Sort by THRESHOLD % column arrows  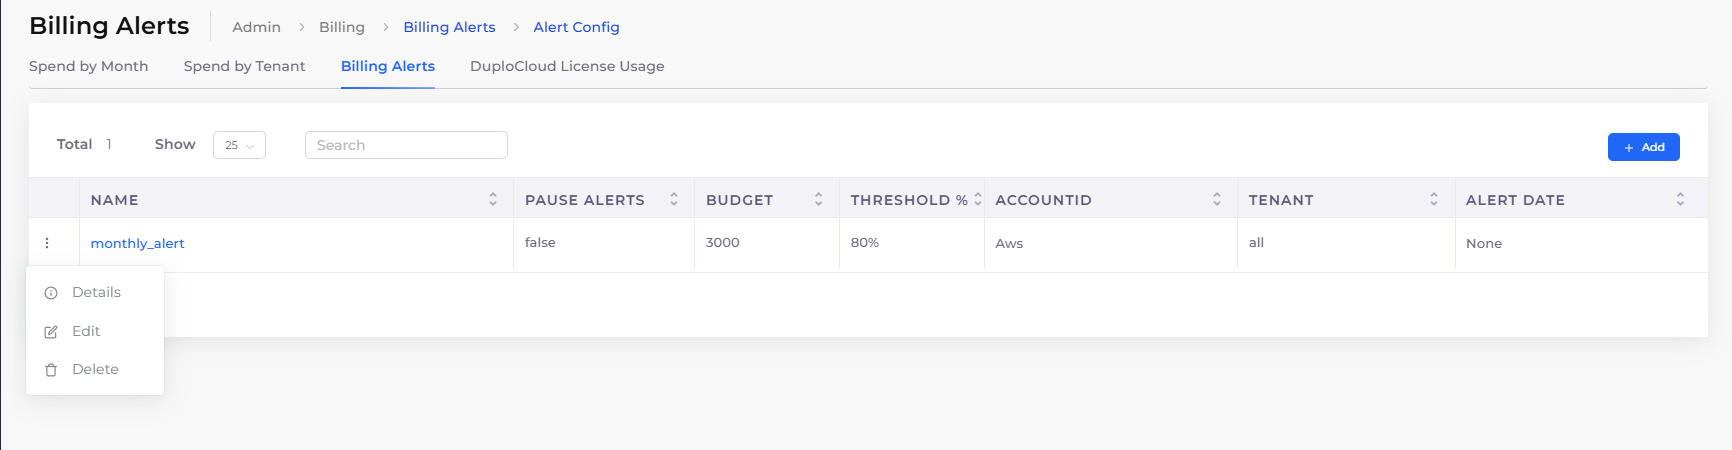(x=977, y=199)
